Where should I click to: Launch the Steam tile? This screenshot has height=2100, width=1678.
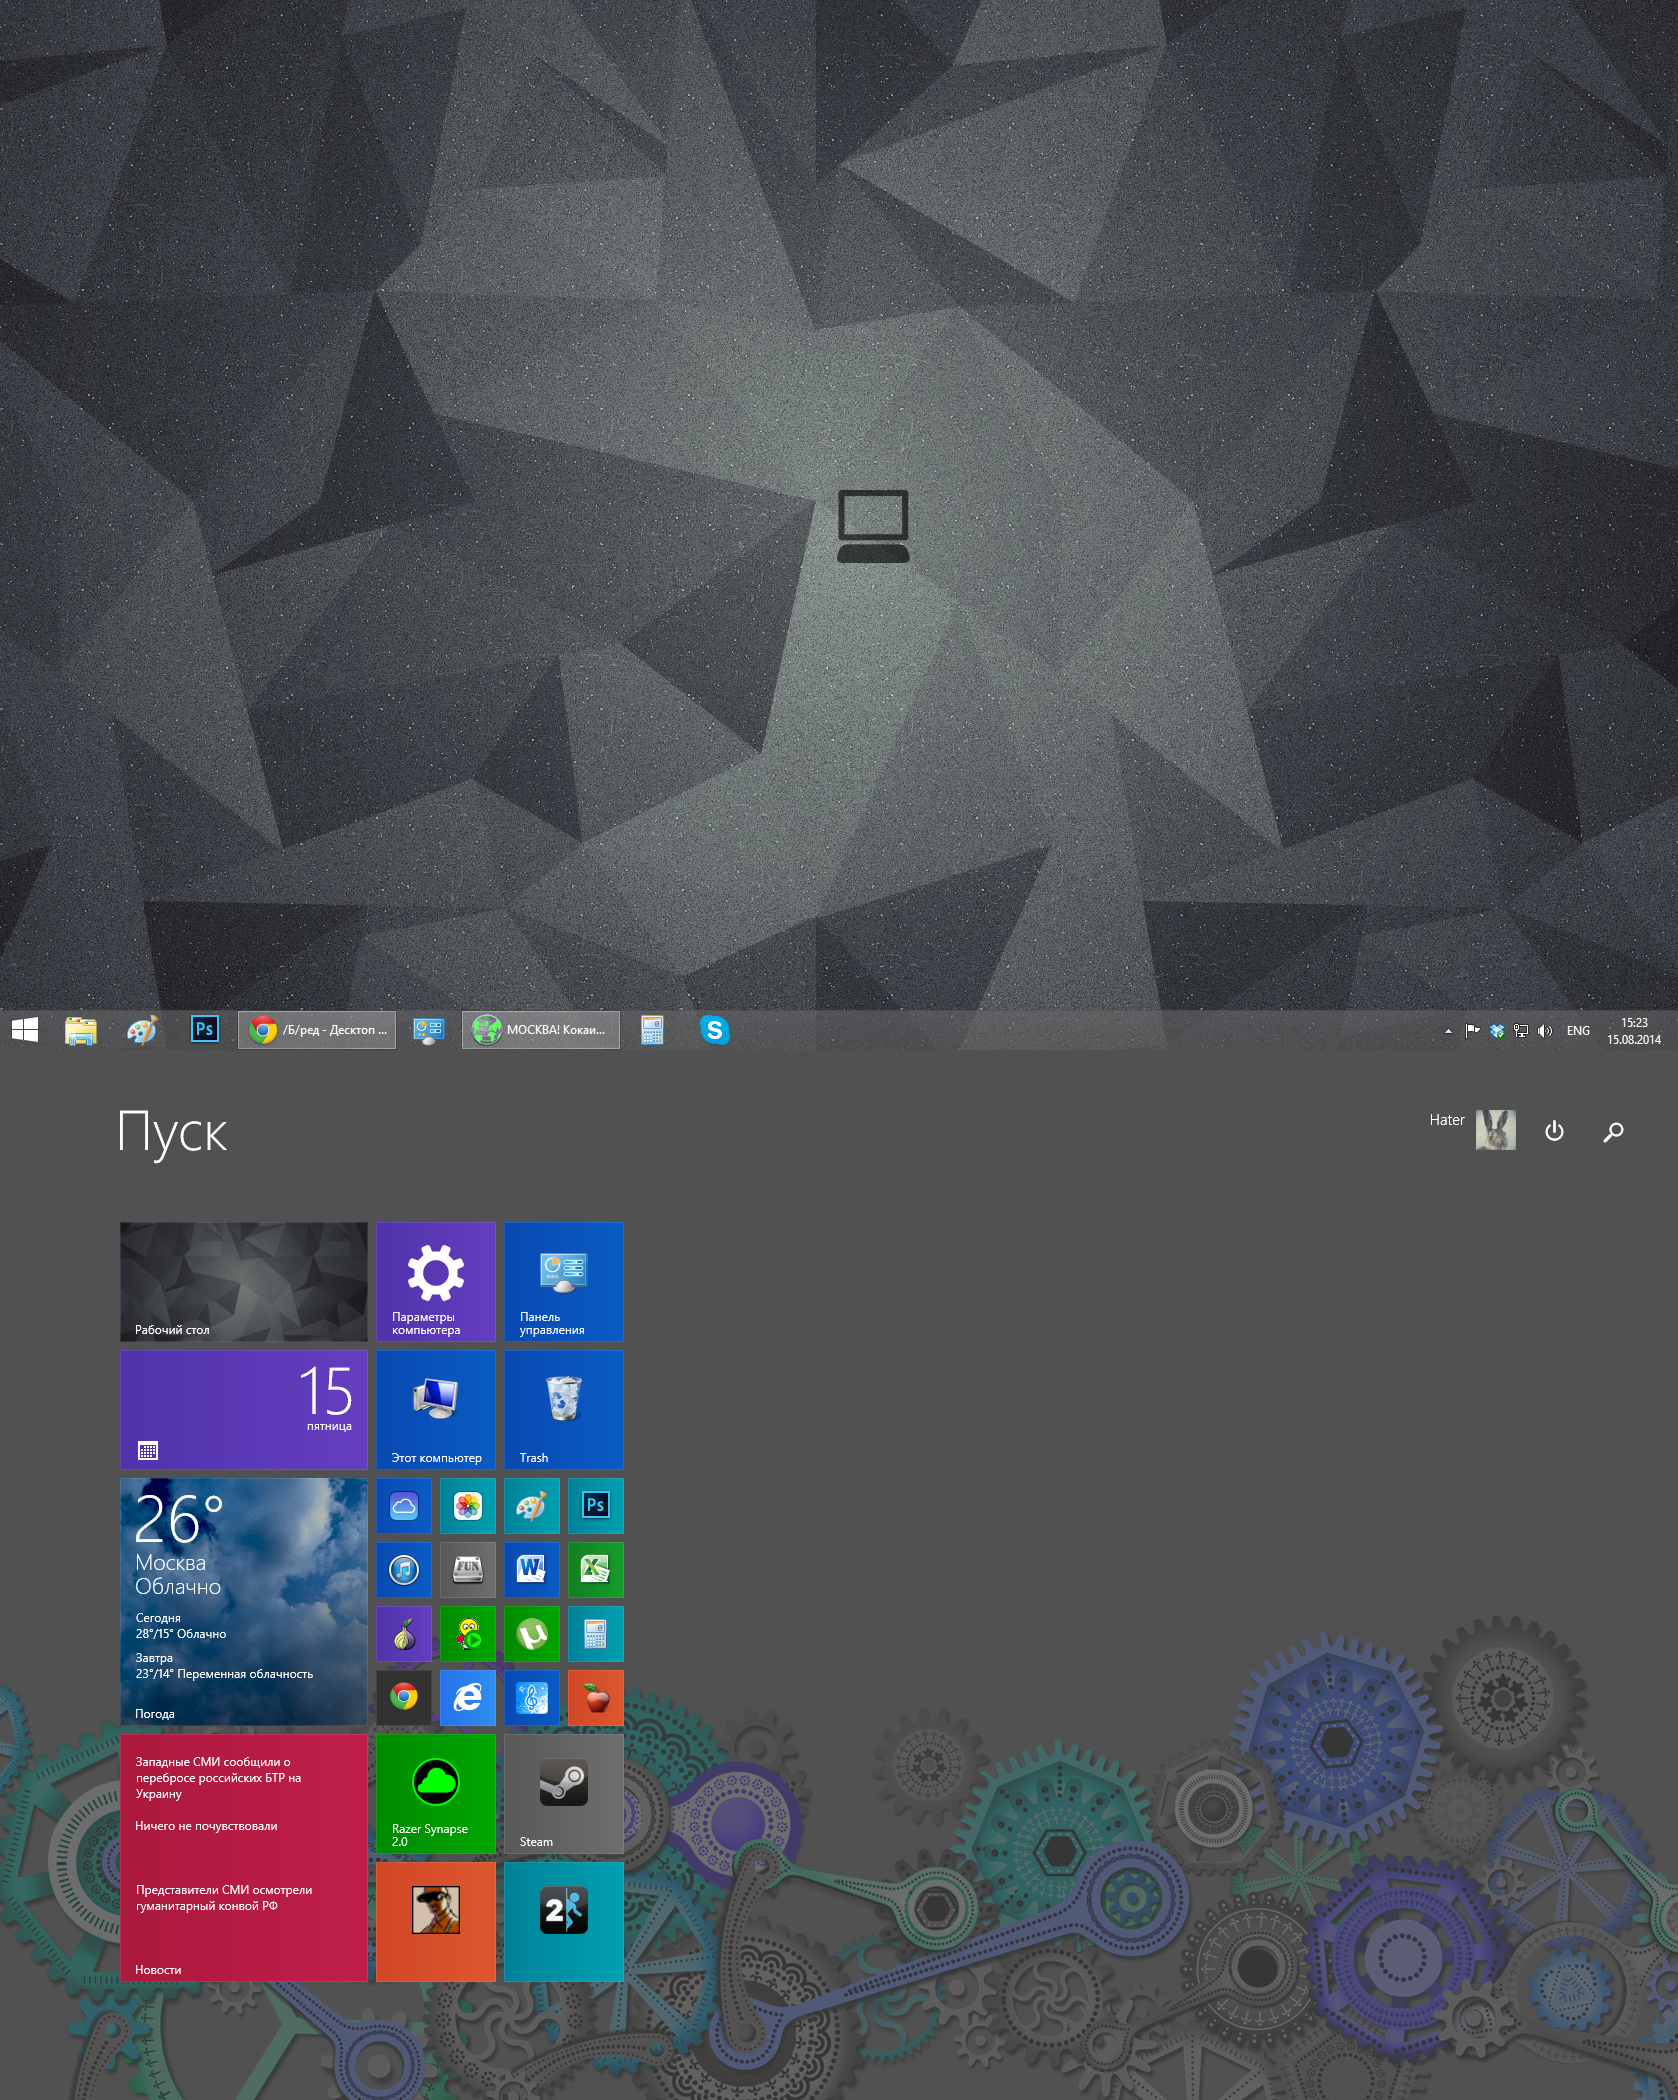[564, 1794]
